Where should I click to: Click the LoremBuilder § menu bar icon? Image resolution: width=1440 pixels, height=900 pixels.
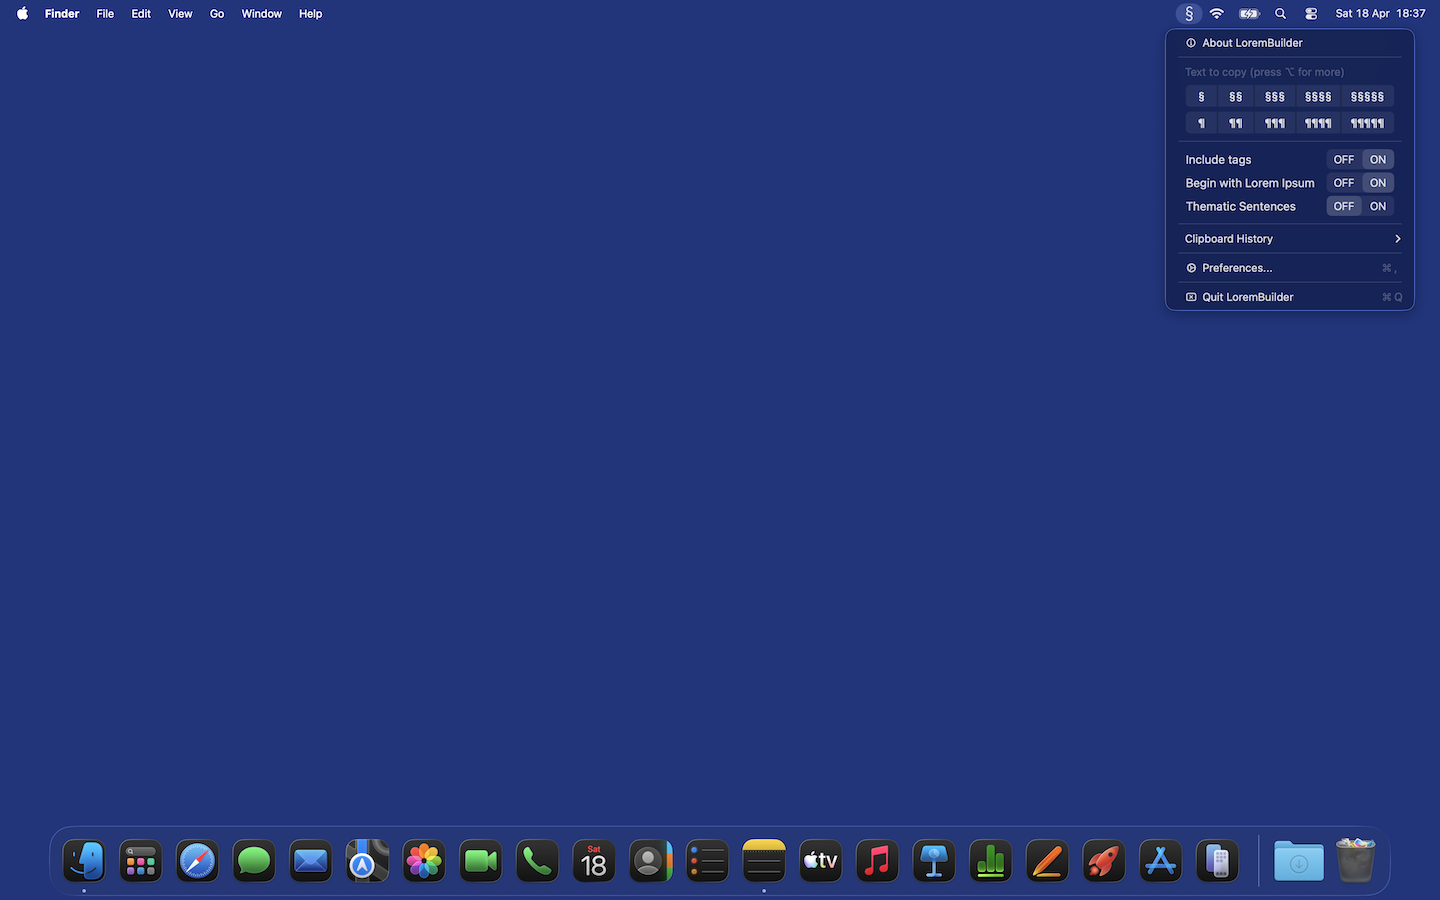coord(1188,13)
